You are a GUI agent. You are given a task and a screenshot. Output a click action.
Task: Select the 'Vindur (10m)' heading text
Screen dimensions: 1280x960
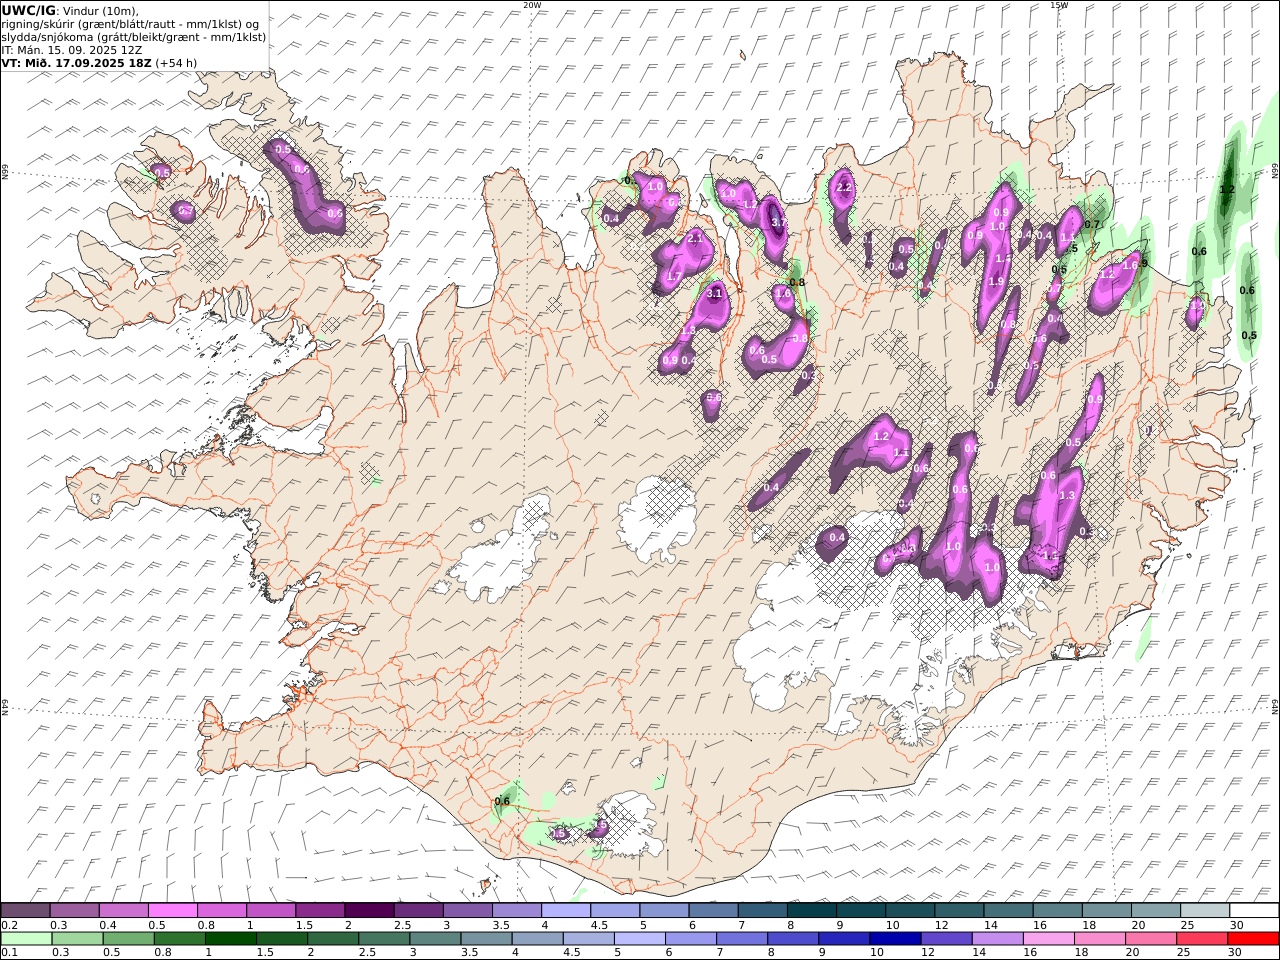101,11
